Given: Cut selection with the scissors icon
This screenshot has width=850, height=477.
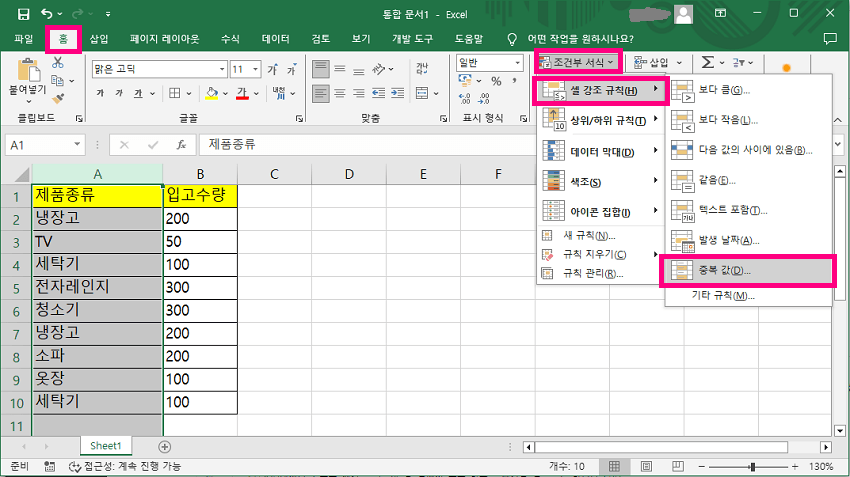Looking at the screenshot, I should tap(57, 63).
